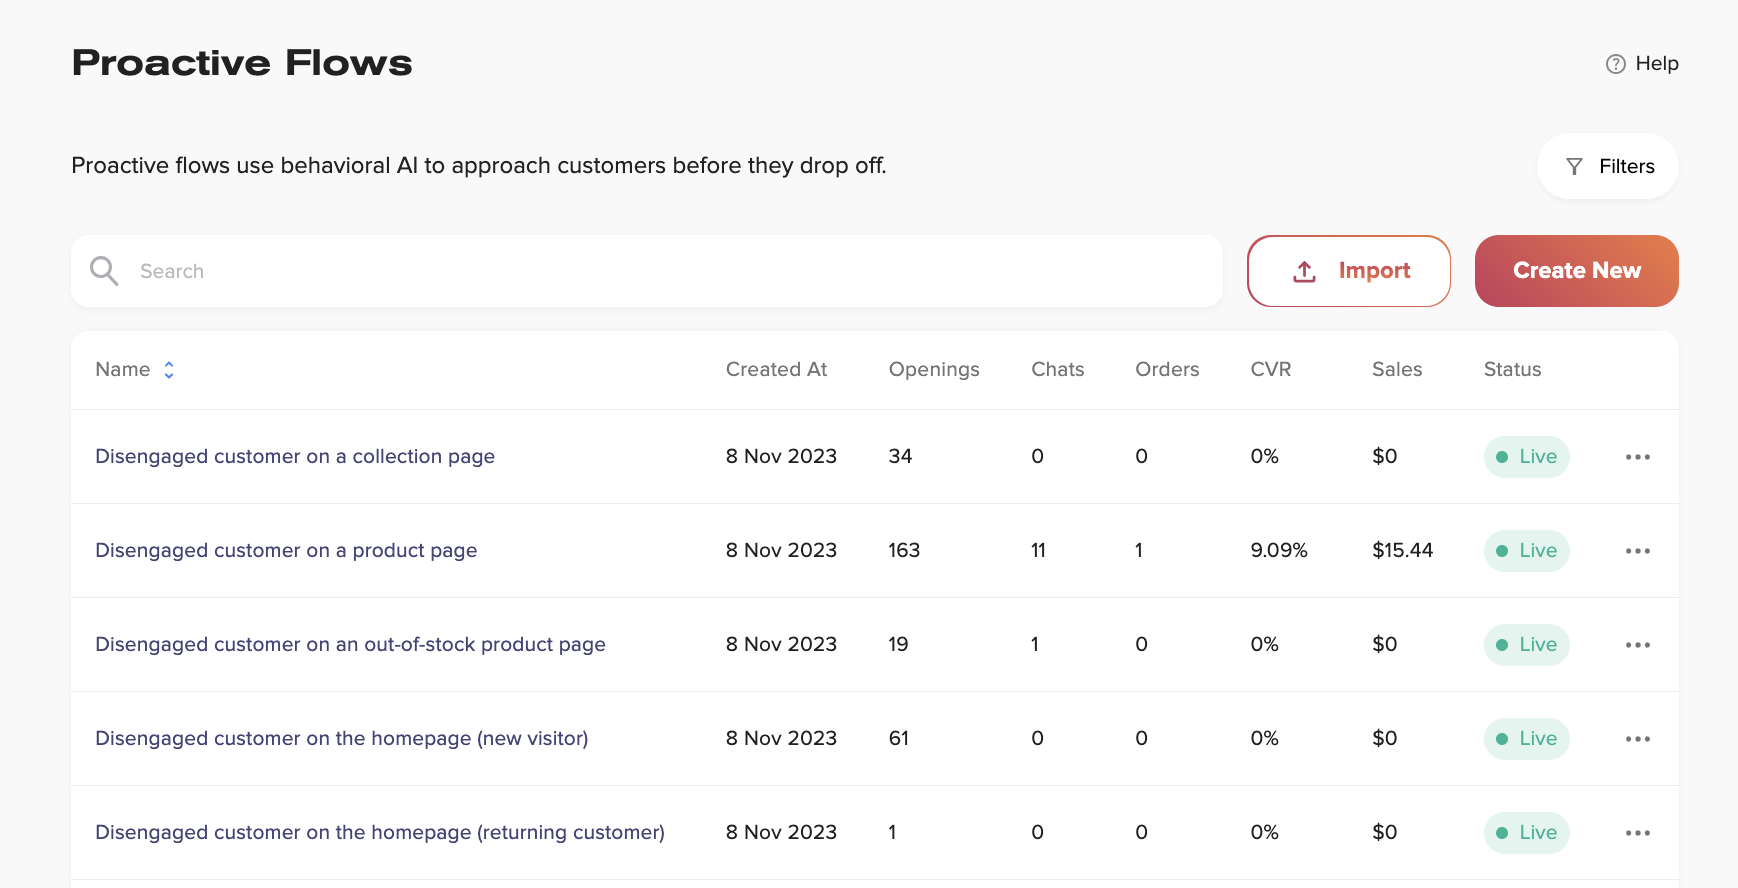Viewport: 1738px width, 888px height.
Task: Click the search magnifier icon
Action: click(x=104, y=271)
